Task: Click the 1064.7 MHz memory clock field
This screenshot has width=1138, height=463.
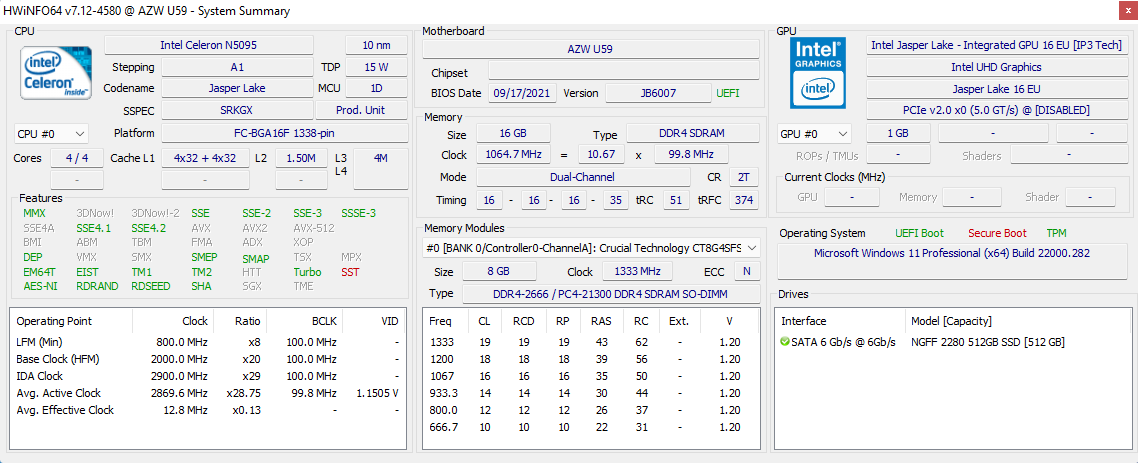Action: click(x=513, y=155)
